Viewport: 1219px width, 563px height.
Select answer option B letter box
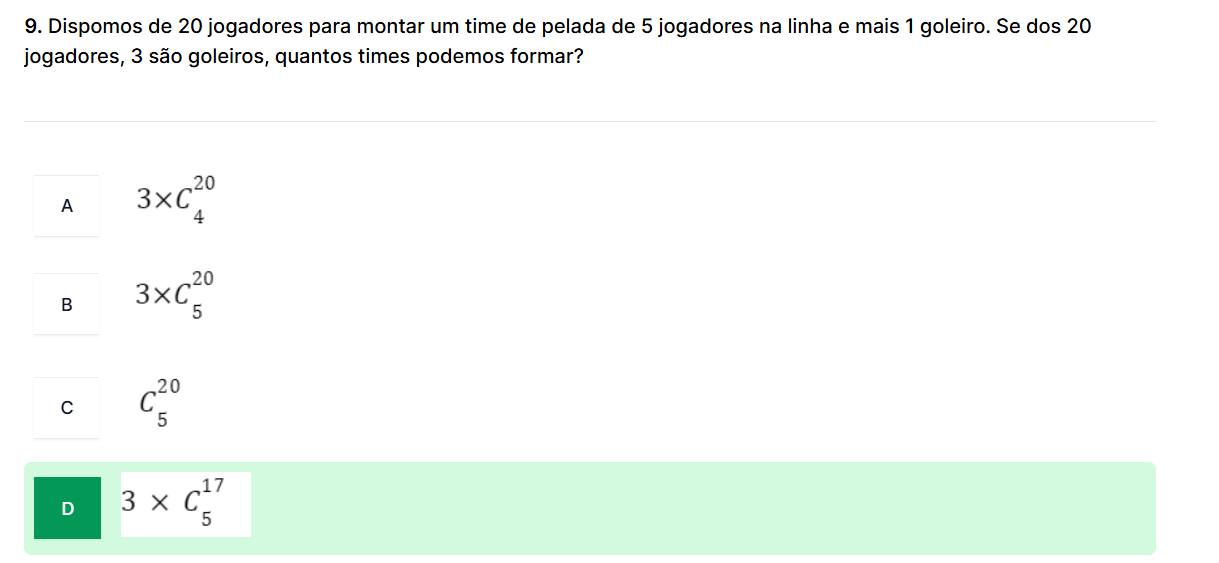click(x=67, y=304)
